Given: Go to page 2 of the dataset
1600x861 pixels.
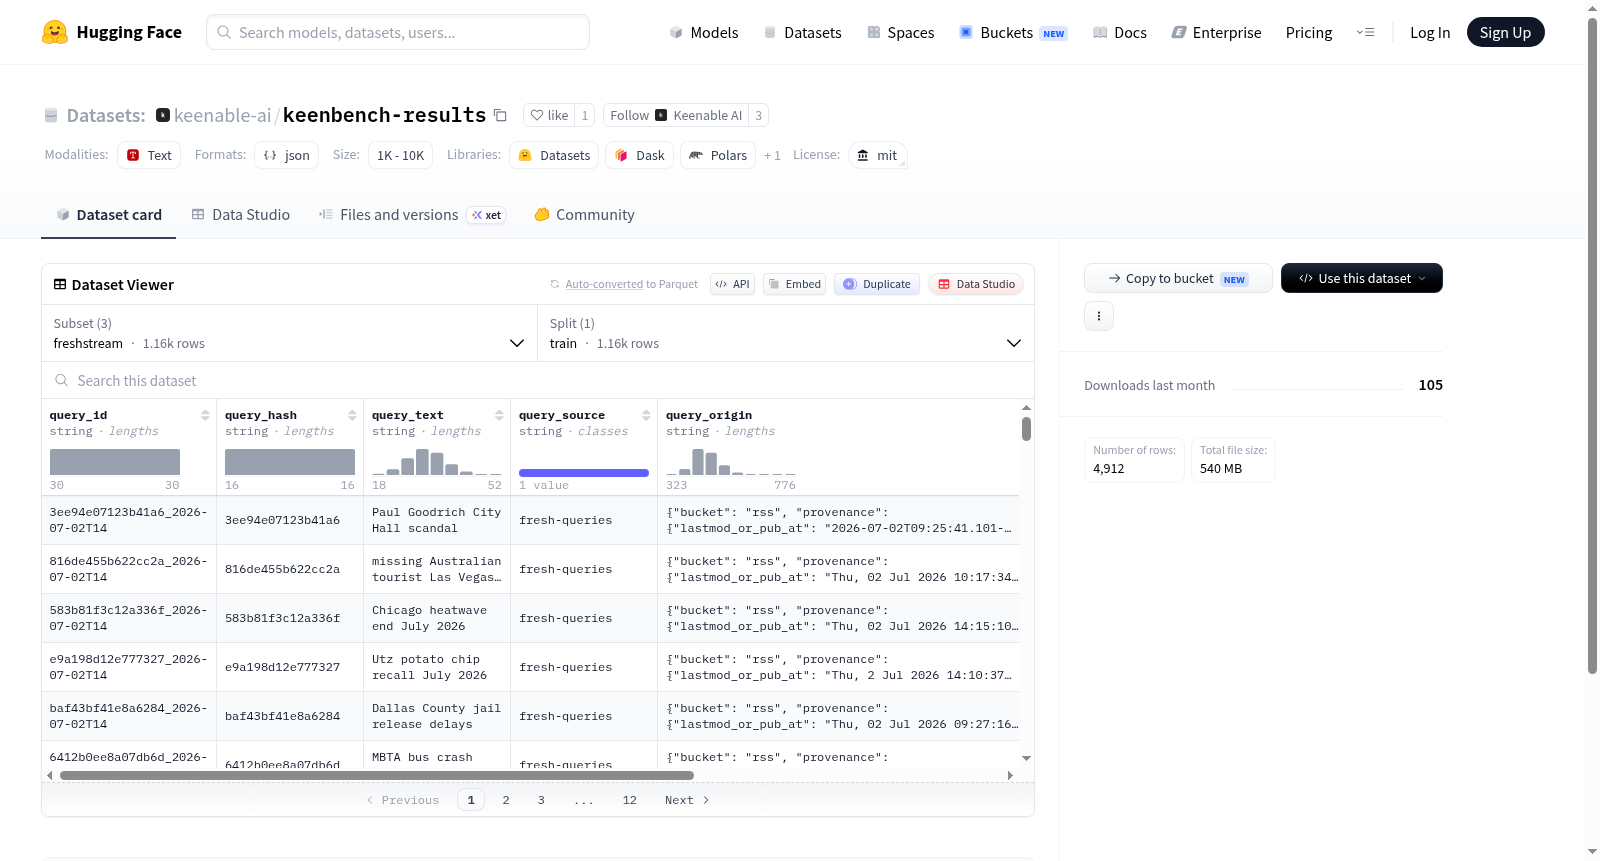Looking at the screenshot, I should 506,800.
